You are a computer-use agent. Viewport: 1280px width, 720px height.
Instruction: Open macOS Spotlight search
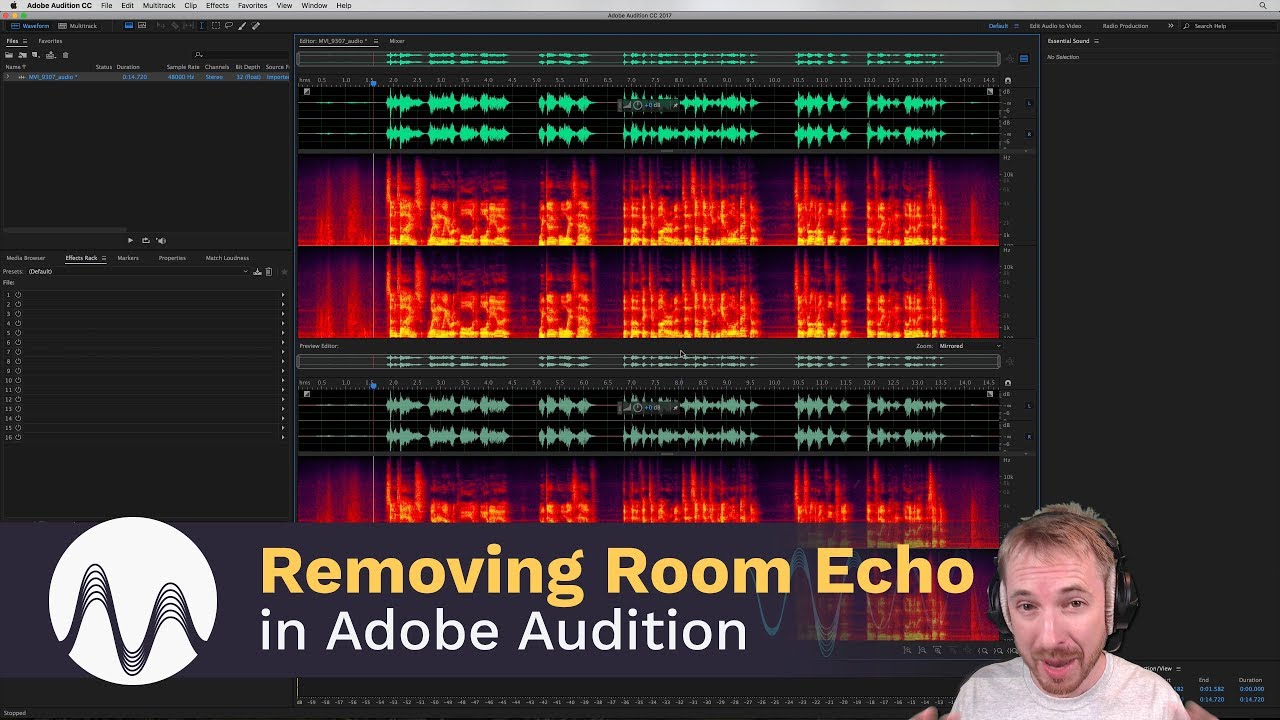click(x=1262, y=6)
